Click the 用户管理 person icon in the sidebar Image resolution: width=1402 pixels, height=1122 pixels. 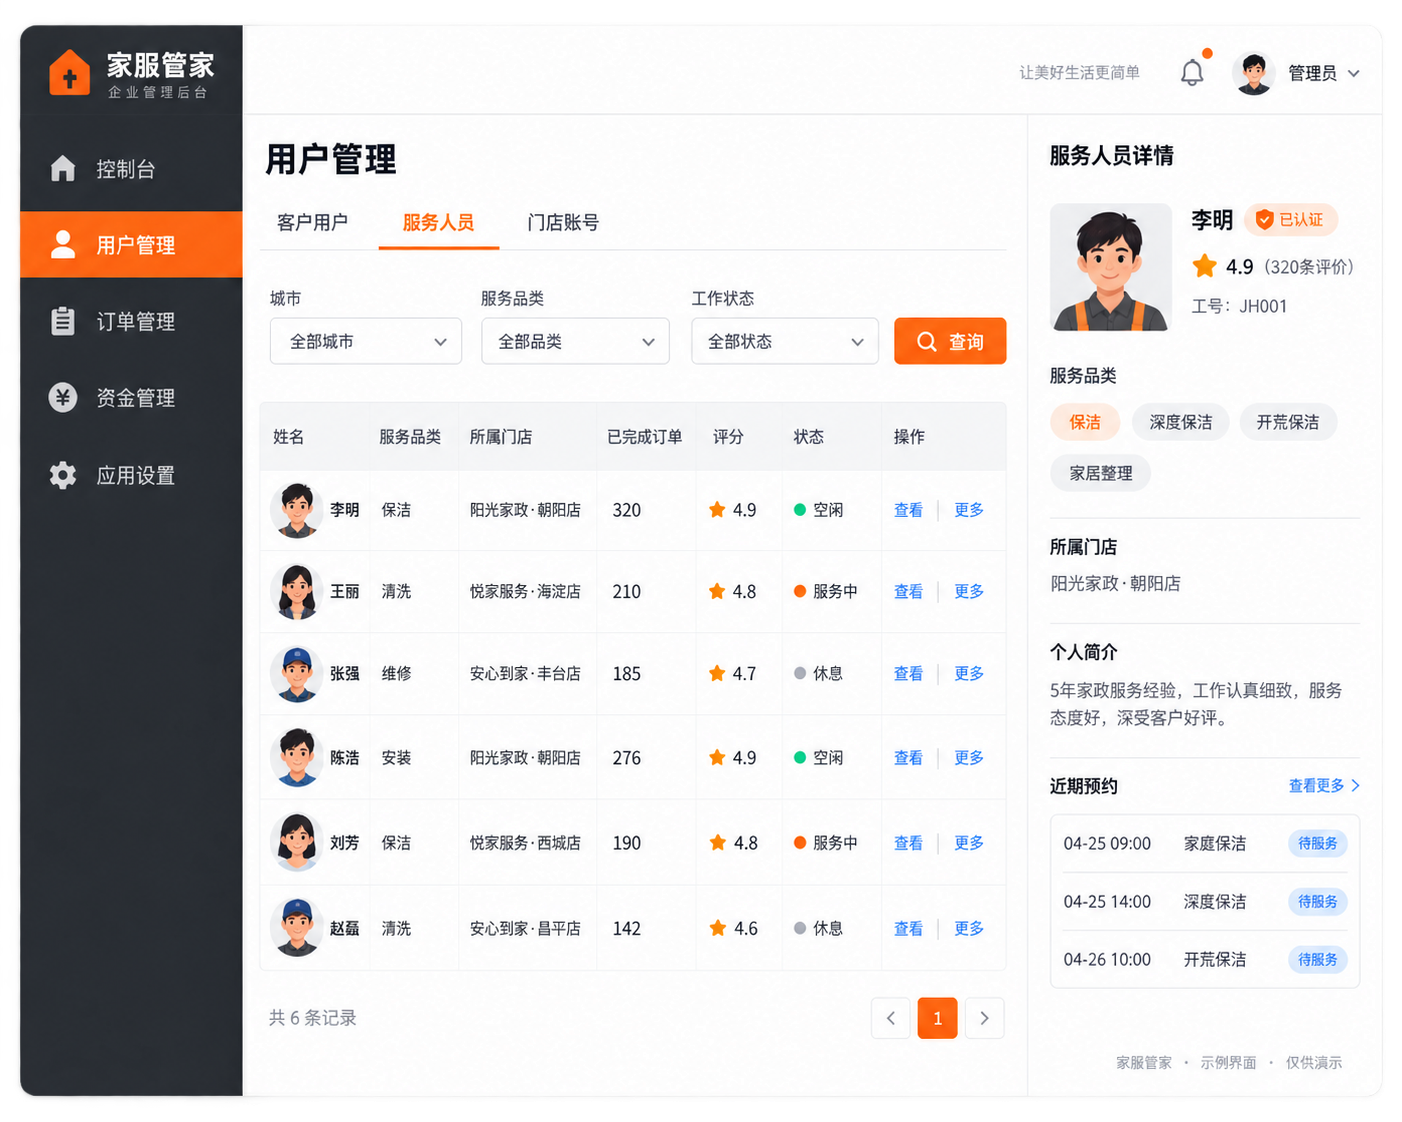point(63,244)
